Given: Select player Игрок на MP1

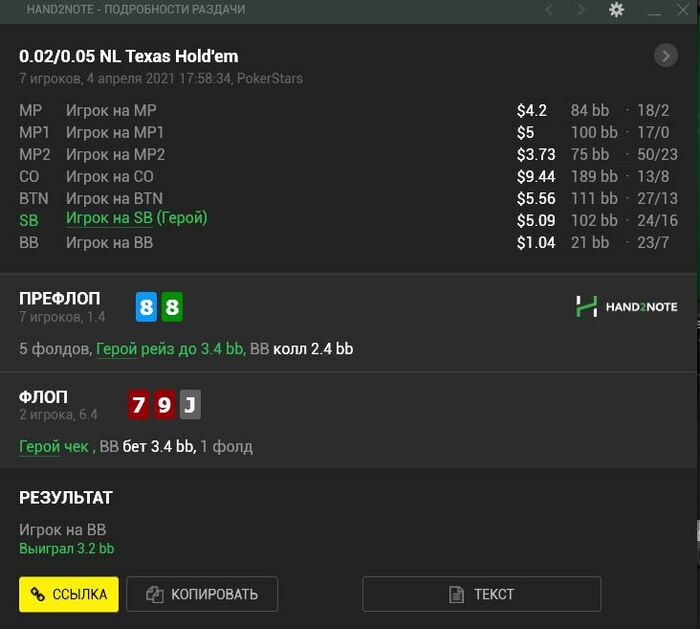Looking at the screenshot, I should [115, 133].
